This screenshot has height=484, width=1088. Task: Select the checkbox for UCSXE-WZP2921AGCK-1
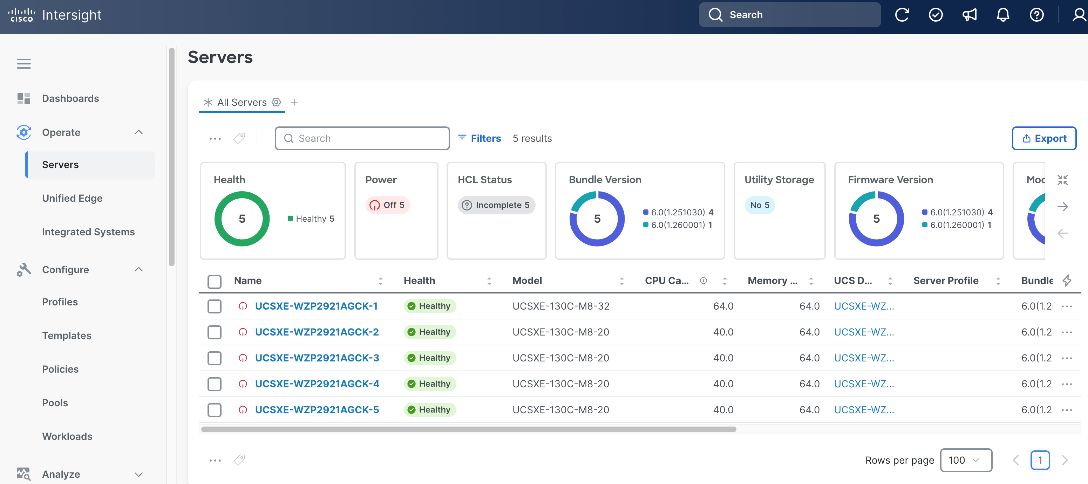214,306
